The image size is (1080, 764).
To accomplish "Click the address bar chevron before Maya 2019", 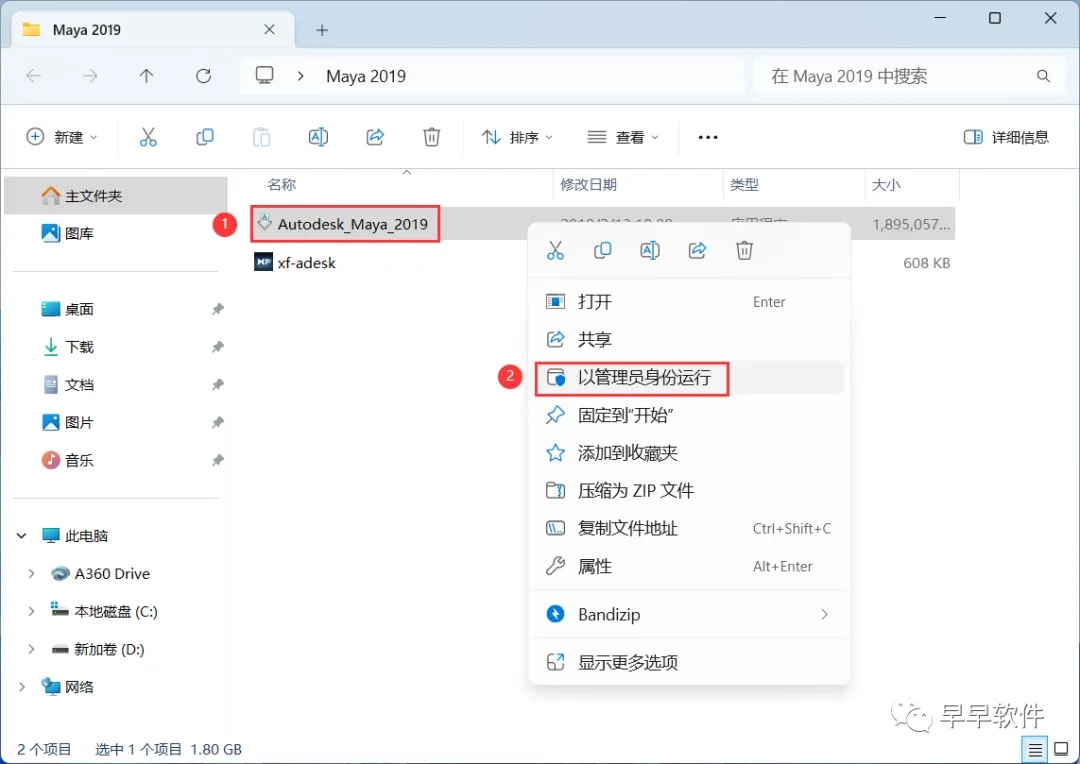I will point(300,76).
